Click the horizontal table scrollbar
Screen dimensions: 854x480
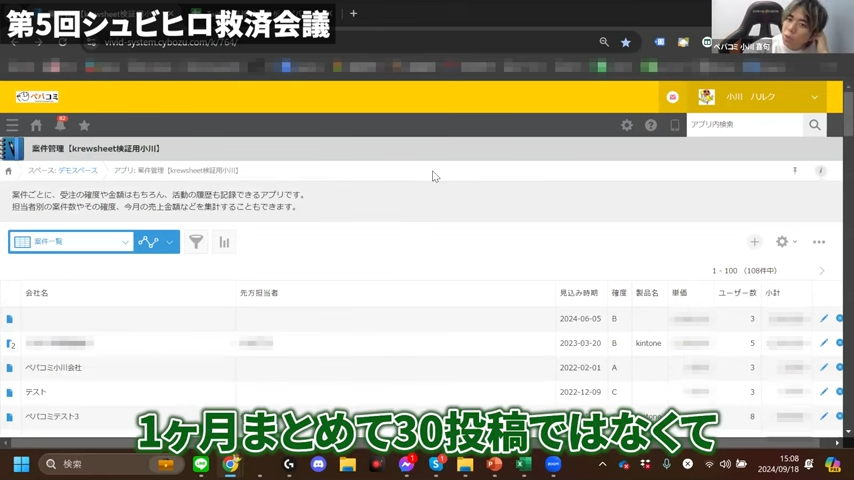(x=421, y=443)
